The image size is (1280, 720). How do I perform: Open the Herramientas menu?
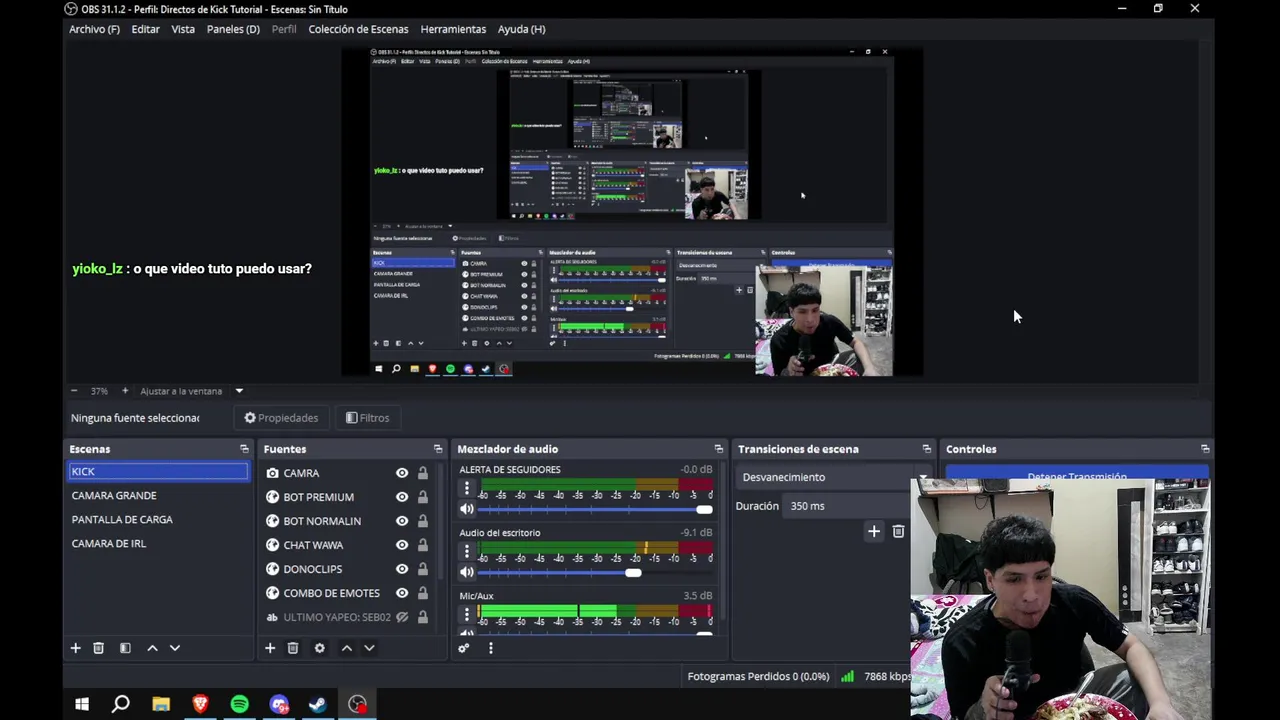click(x=453, y=29)
